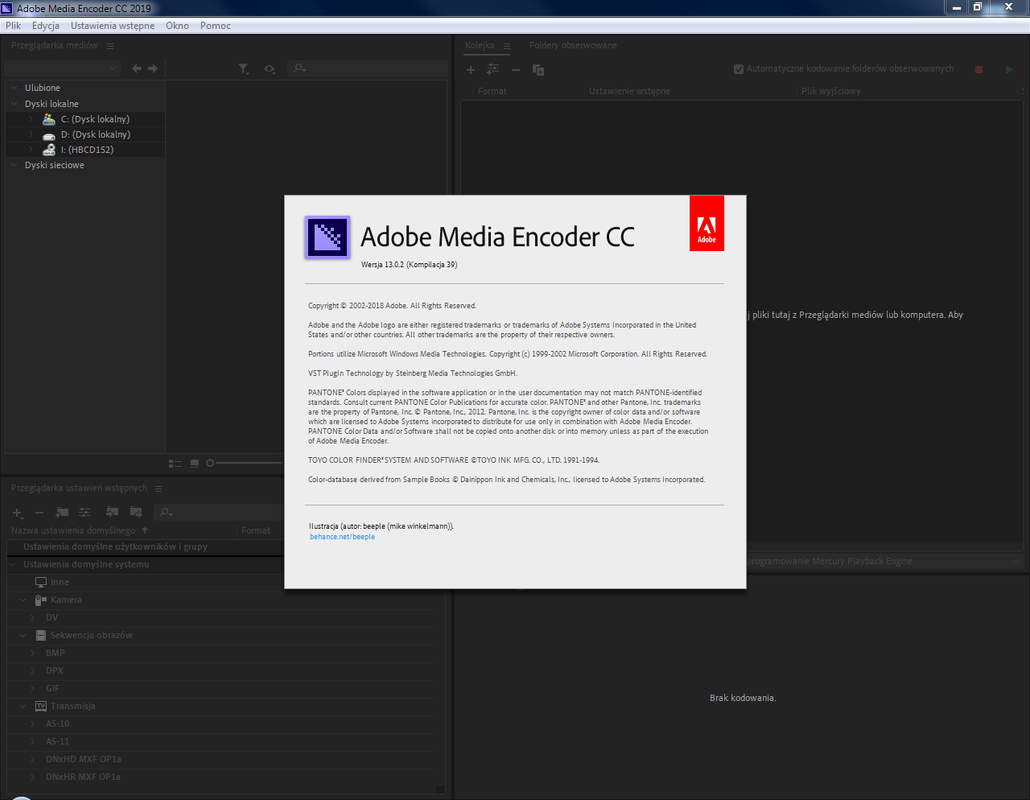
Task: Click the Media Browser search input field
Action: [368, 68]
